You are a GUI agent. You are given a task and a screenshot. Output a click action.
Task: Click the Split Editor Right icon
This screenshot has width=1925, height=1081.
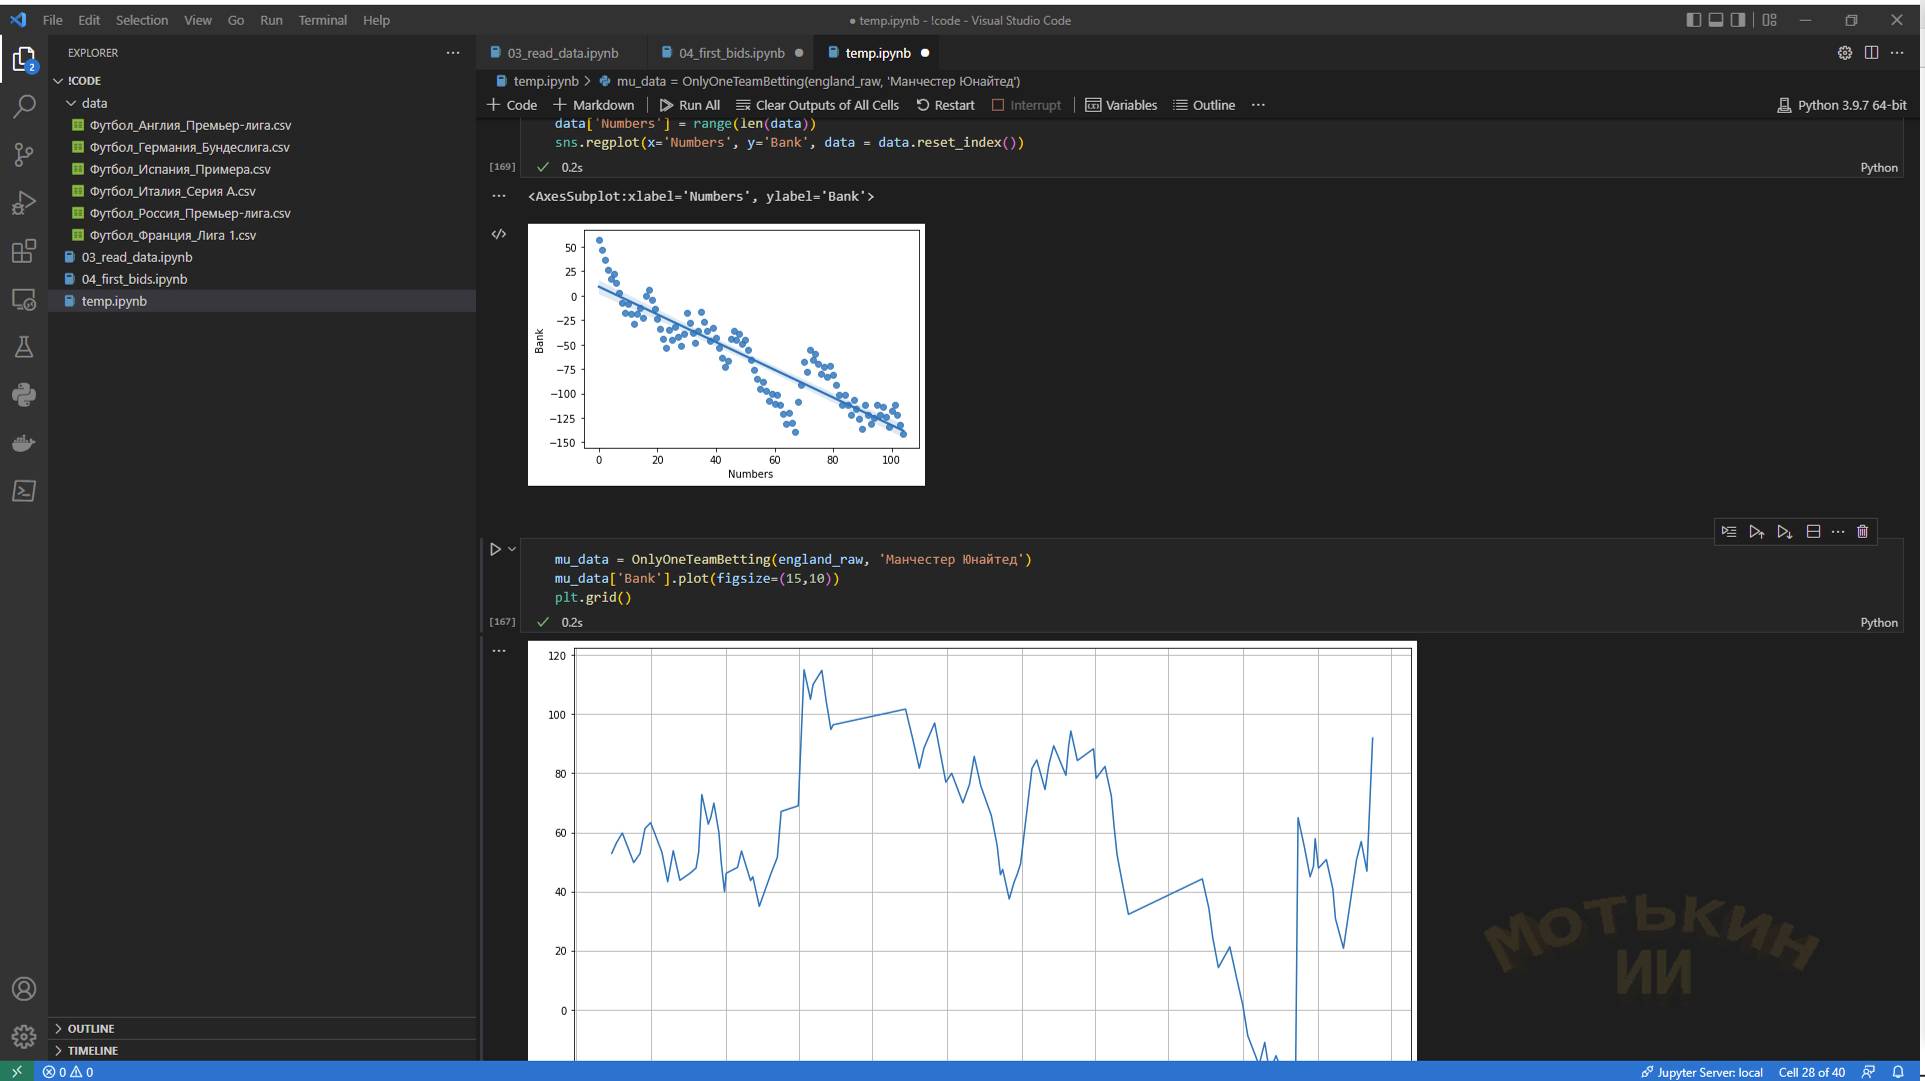(1871, 53)
